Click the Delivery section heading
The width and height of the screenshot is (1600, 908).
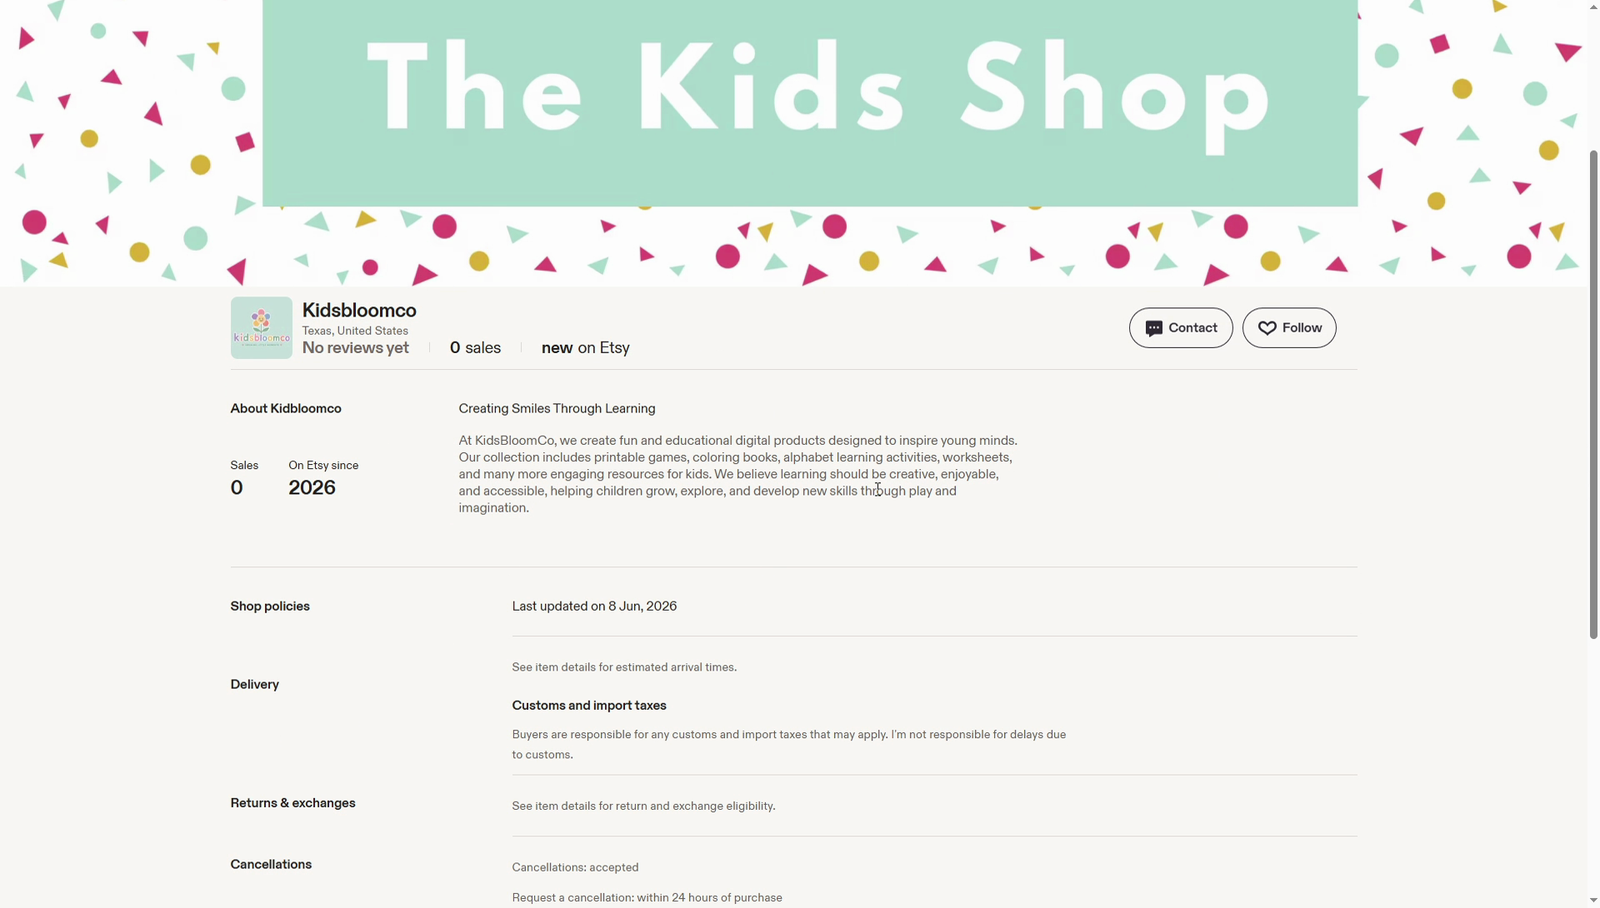click(255, 684)
